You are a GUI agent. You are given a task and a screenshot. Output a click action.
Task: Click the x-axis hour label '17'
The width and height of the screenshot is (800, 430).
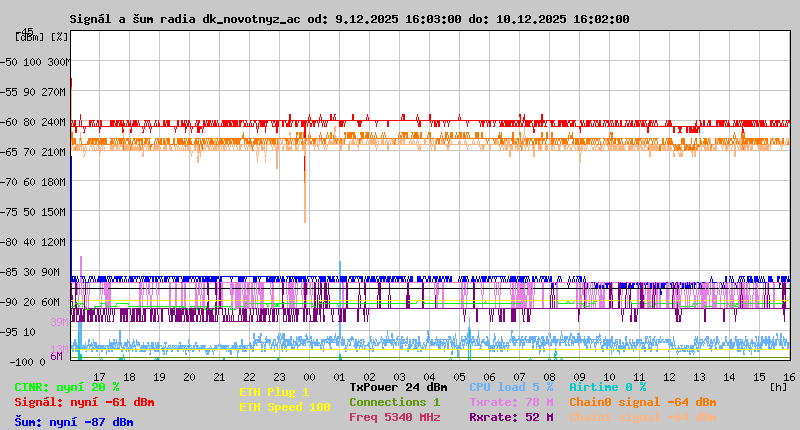pyautogui.click(x=99, y=377)
